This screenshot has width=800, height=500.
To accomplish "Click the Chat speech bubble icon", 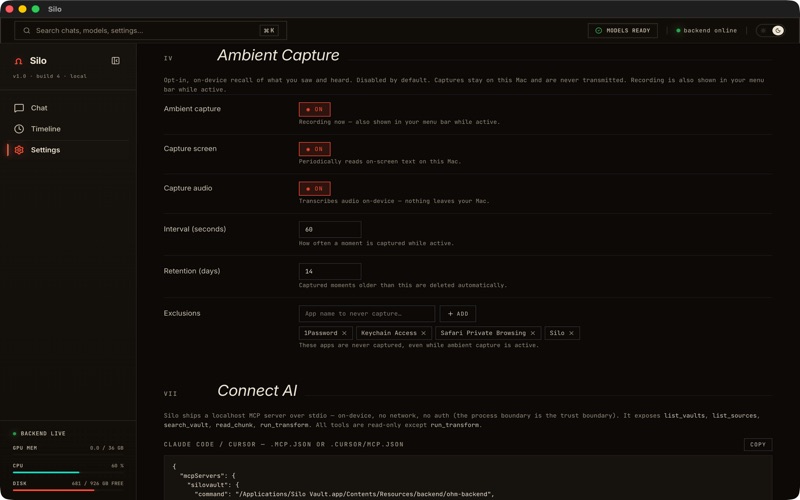I will (x=19, y=108).
